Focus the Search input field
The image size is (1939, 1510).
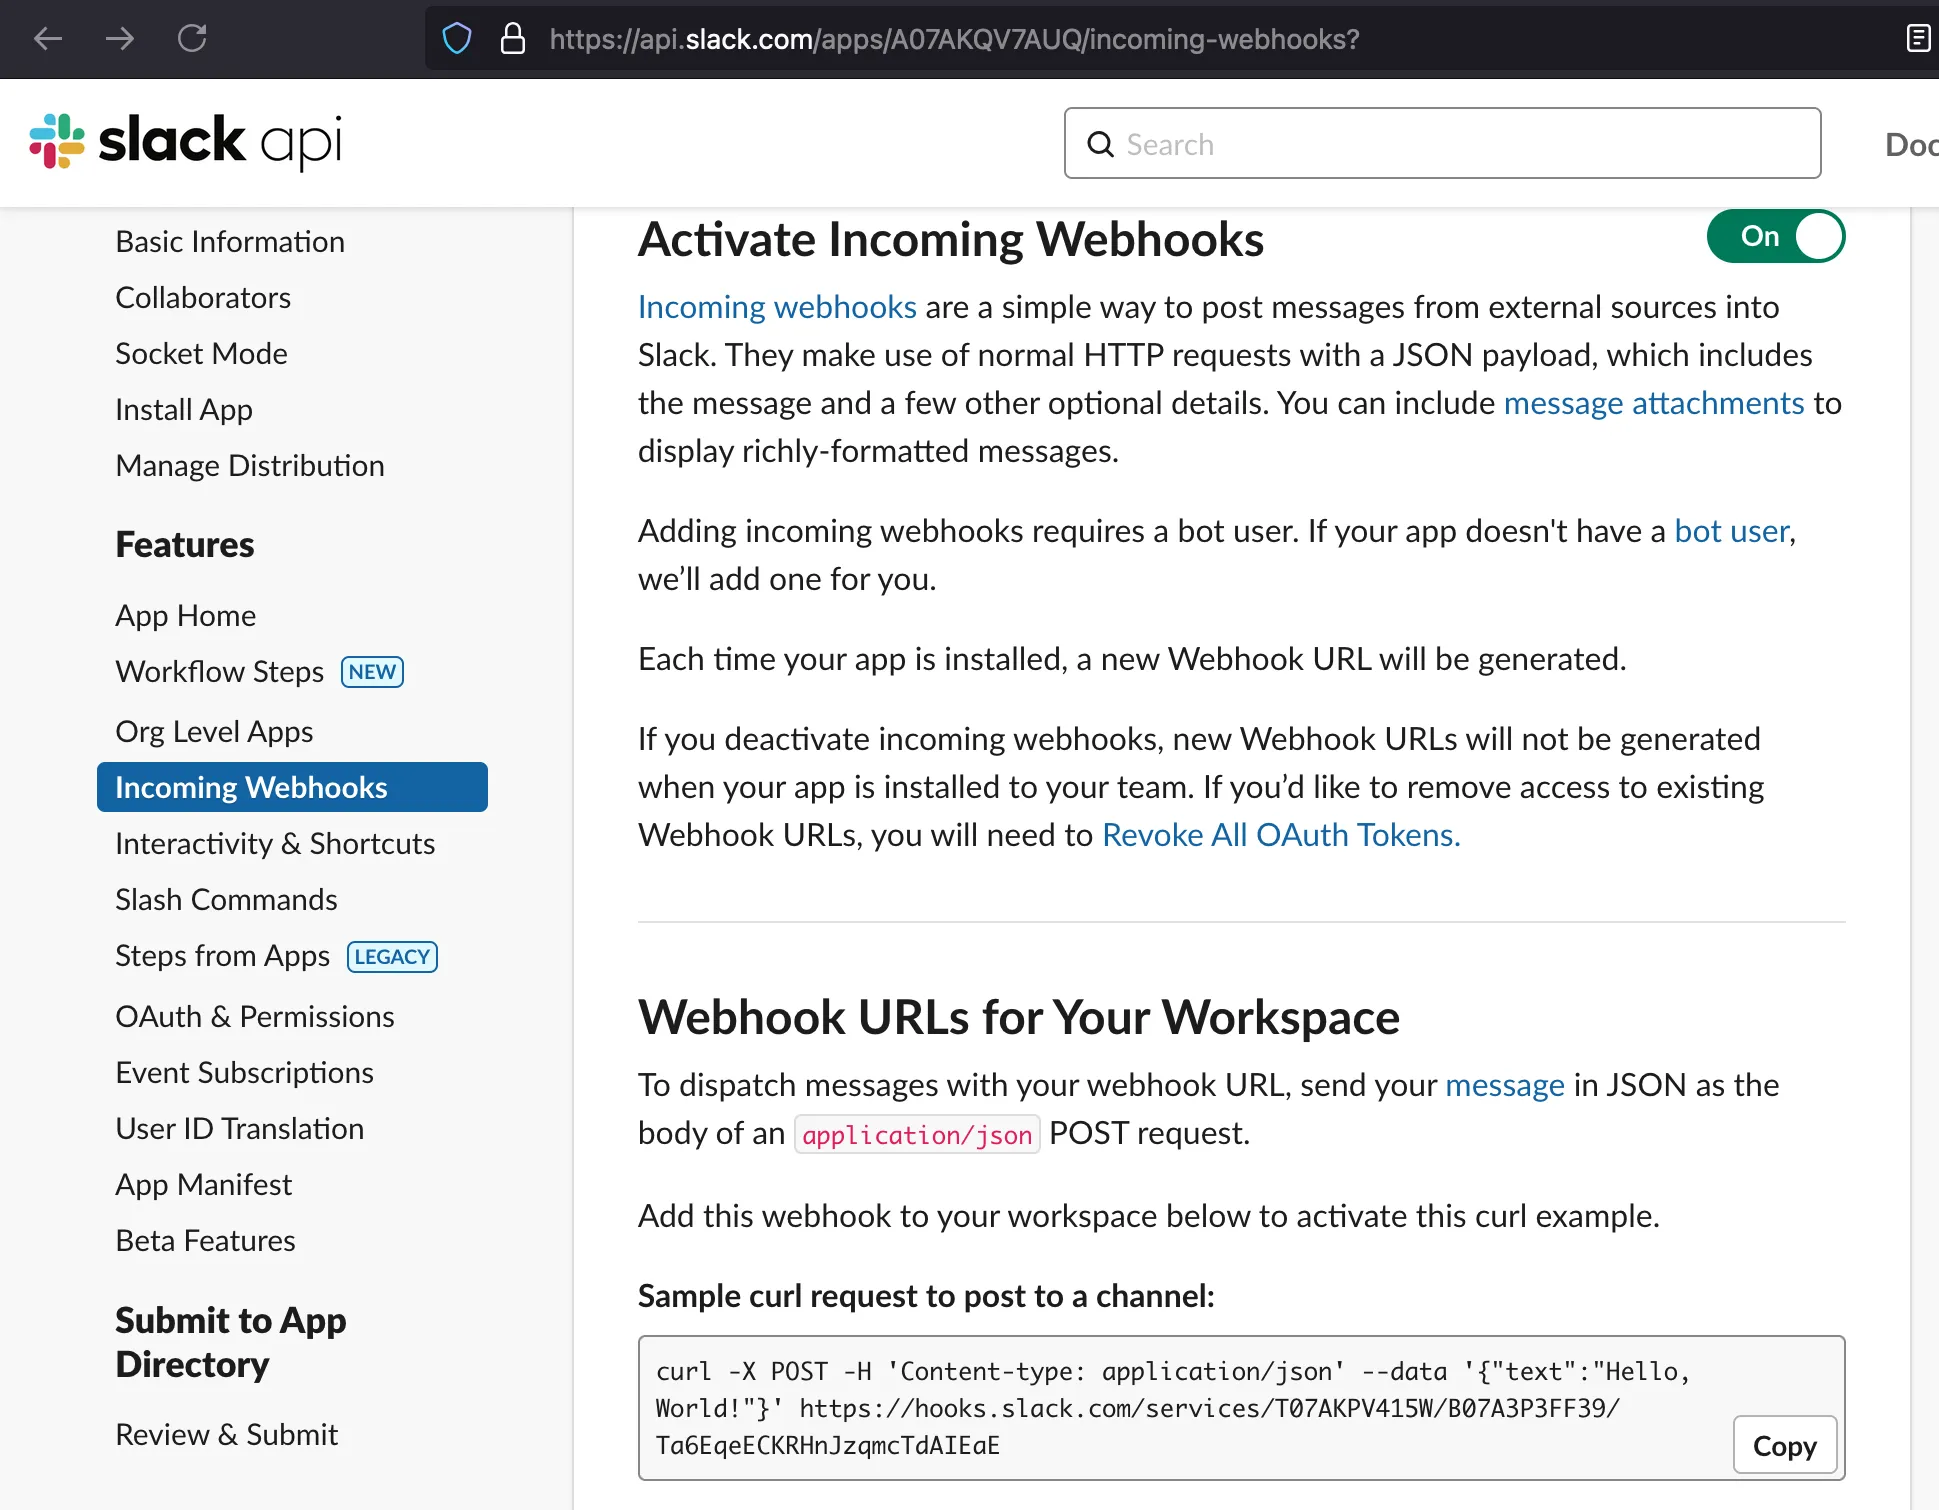[x=1442, y=143]
